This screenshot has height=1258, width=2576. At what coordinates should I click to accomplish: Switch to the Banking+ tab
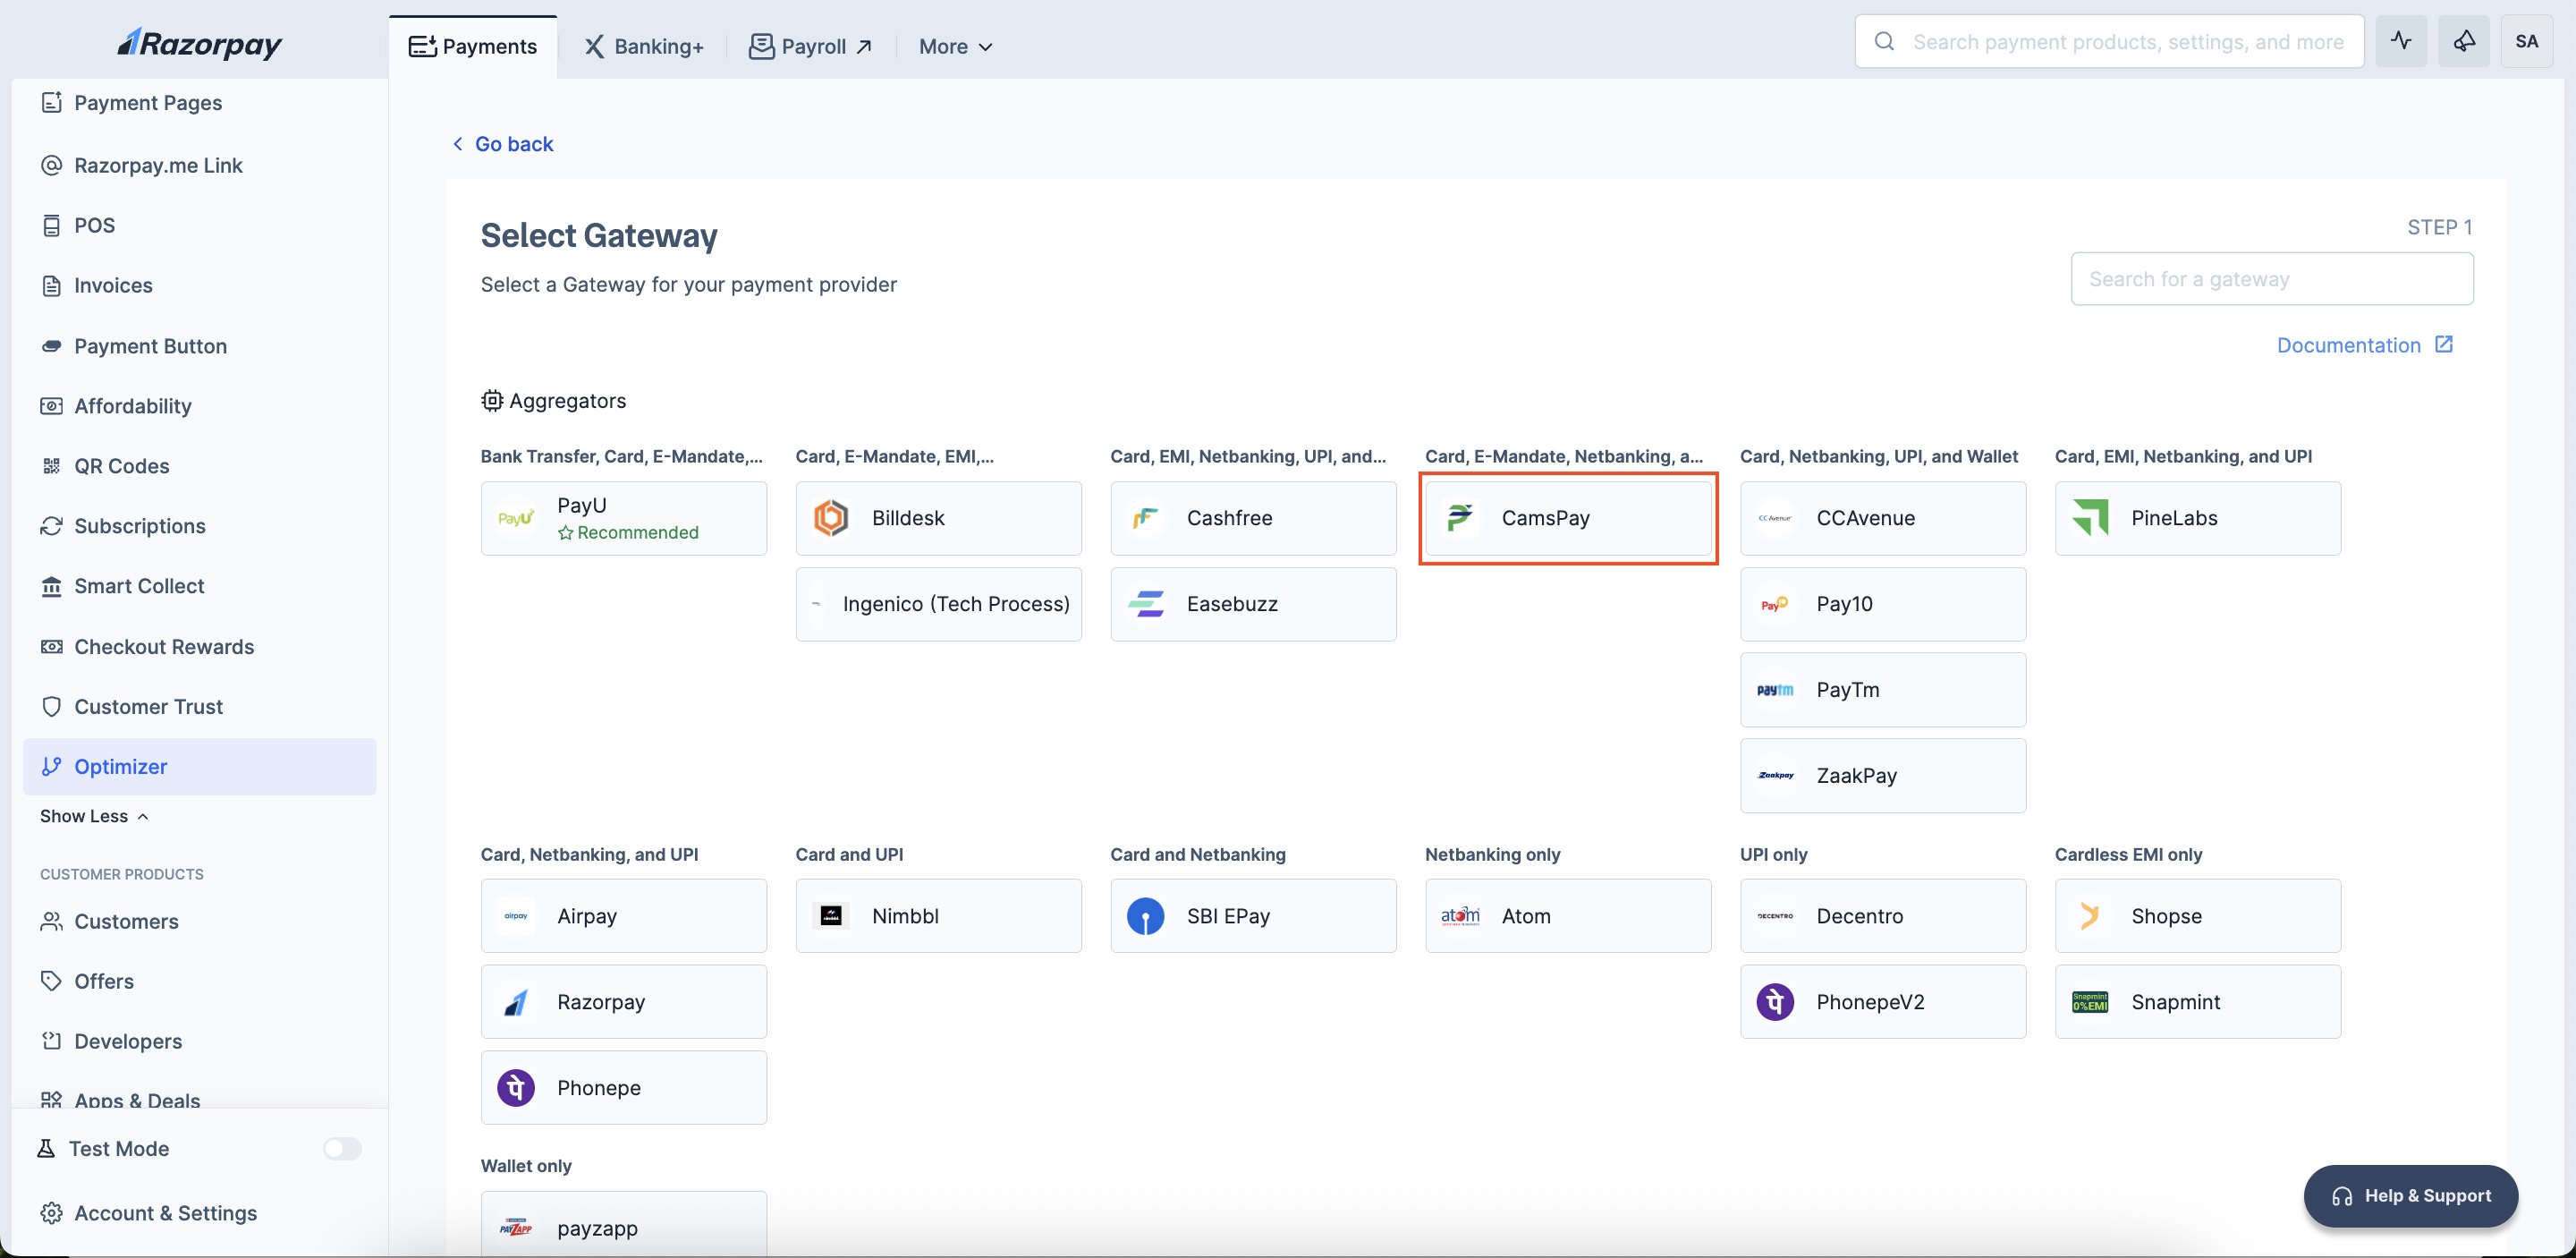coord(644,46)
